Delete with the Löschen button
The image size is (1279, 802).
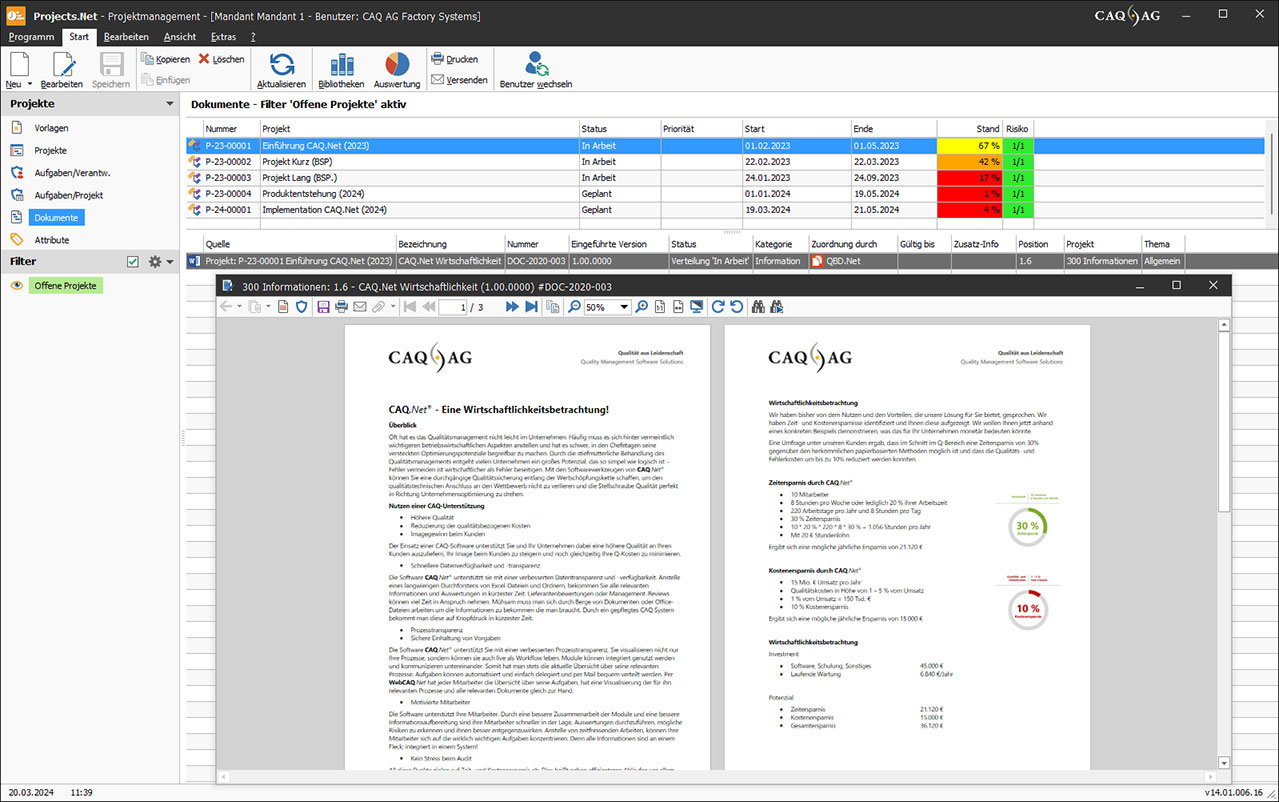pyautogui.click(x=221, y=59)
